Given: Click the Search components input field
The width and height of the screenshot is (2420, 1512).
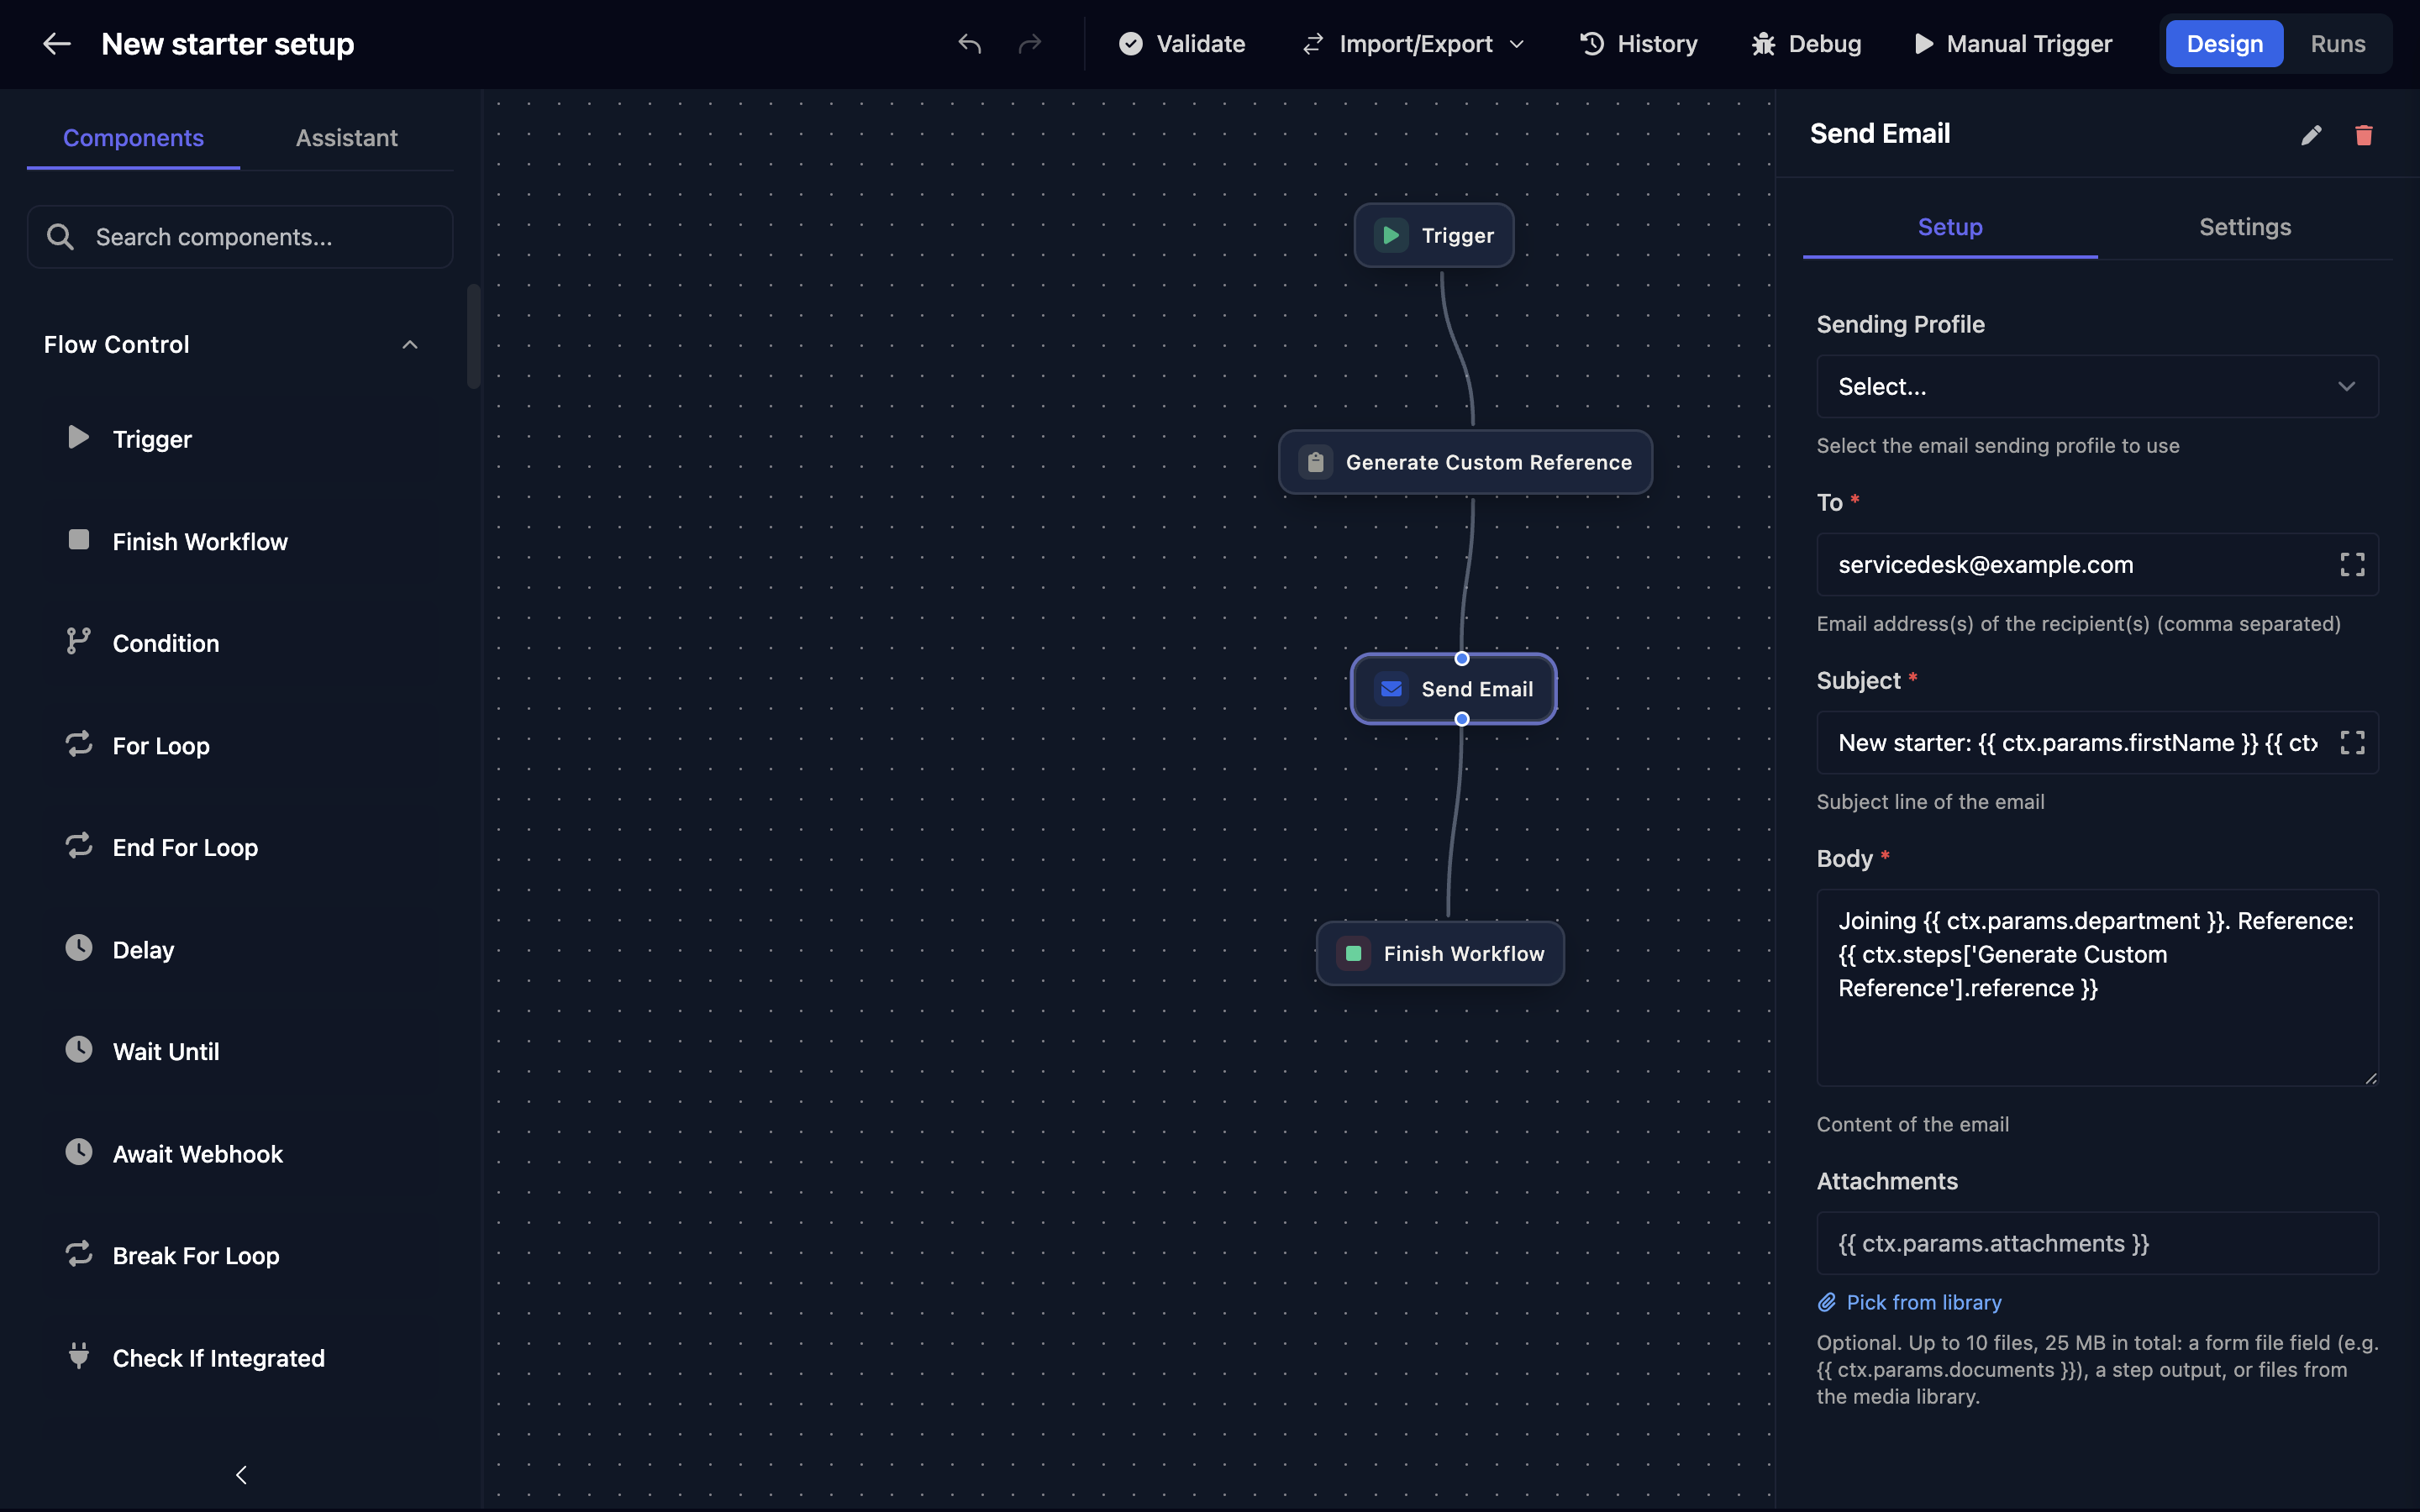Looking at the screenshot, I should (x=240, y=237).
